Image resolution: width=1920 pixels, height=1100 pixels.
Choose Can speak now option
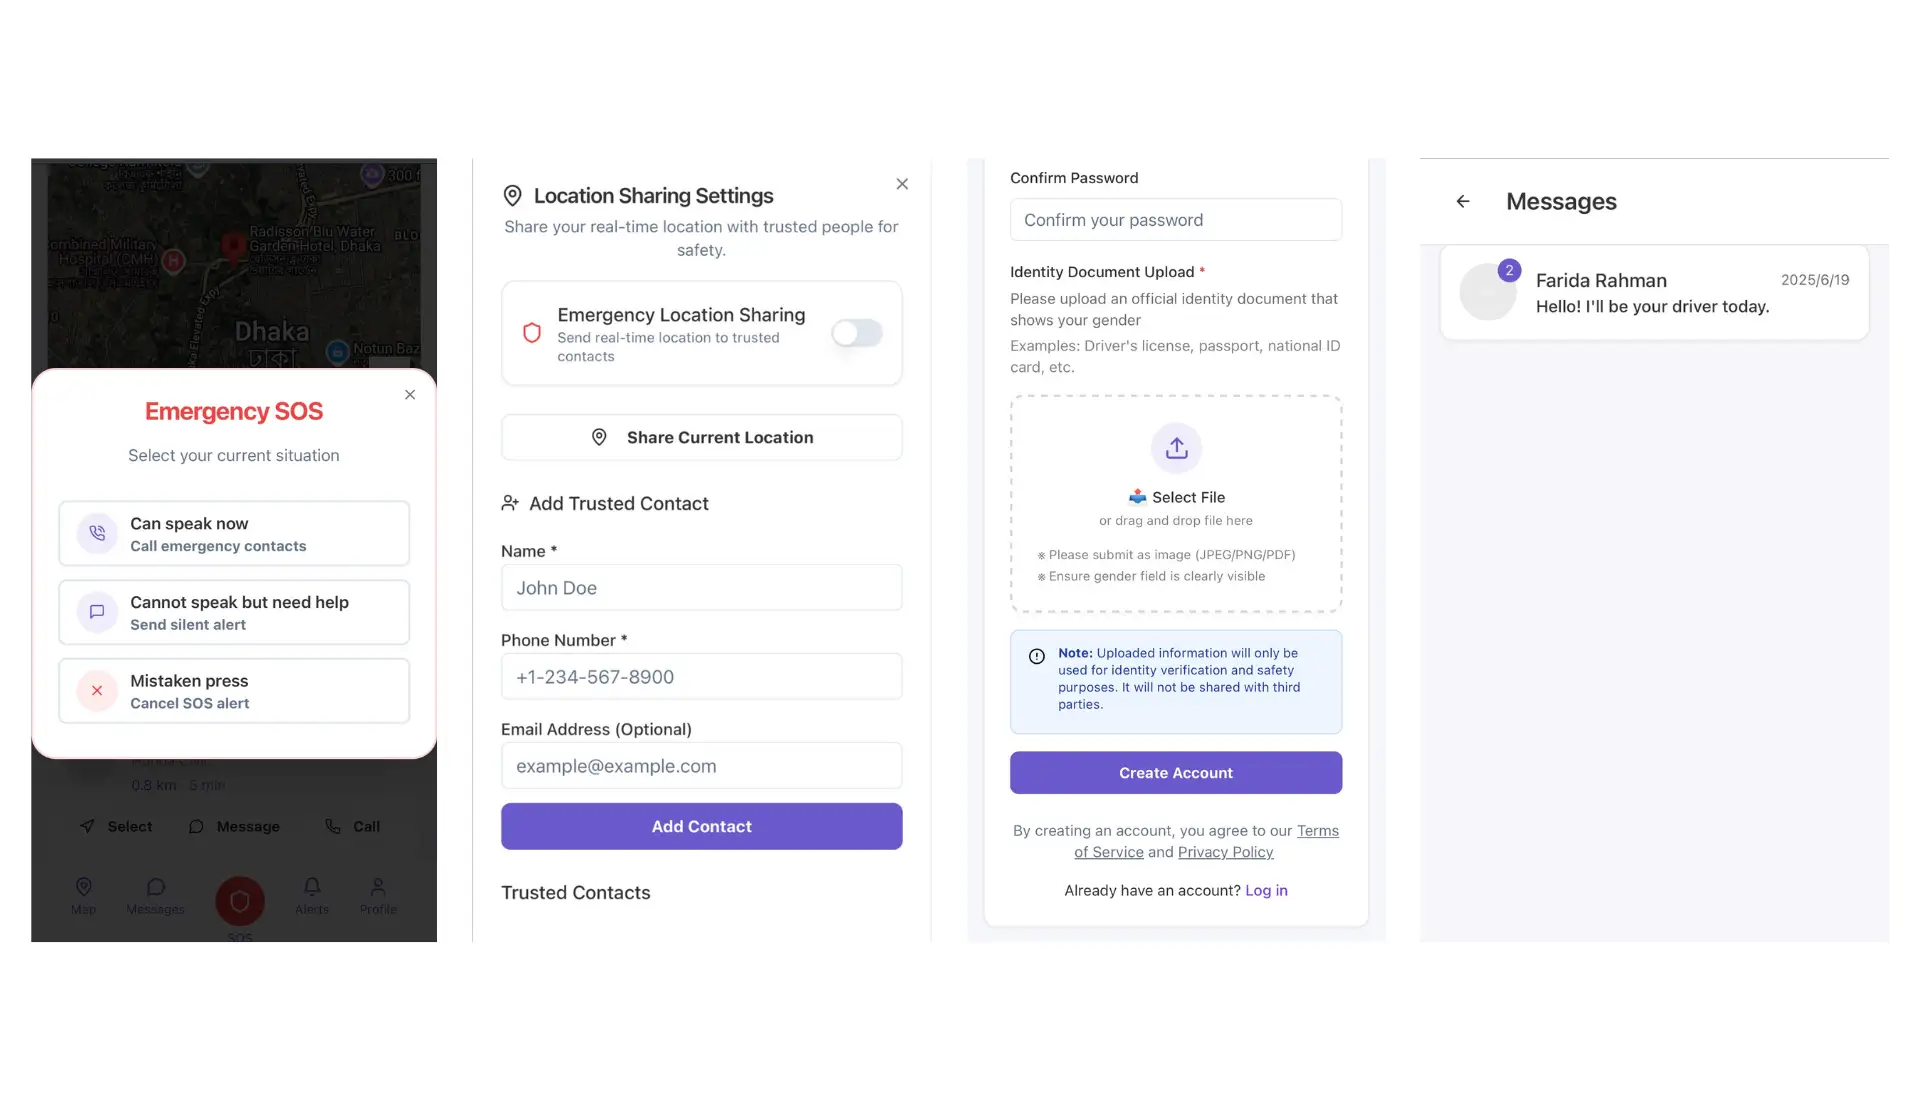click(x=234, y=534)
